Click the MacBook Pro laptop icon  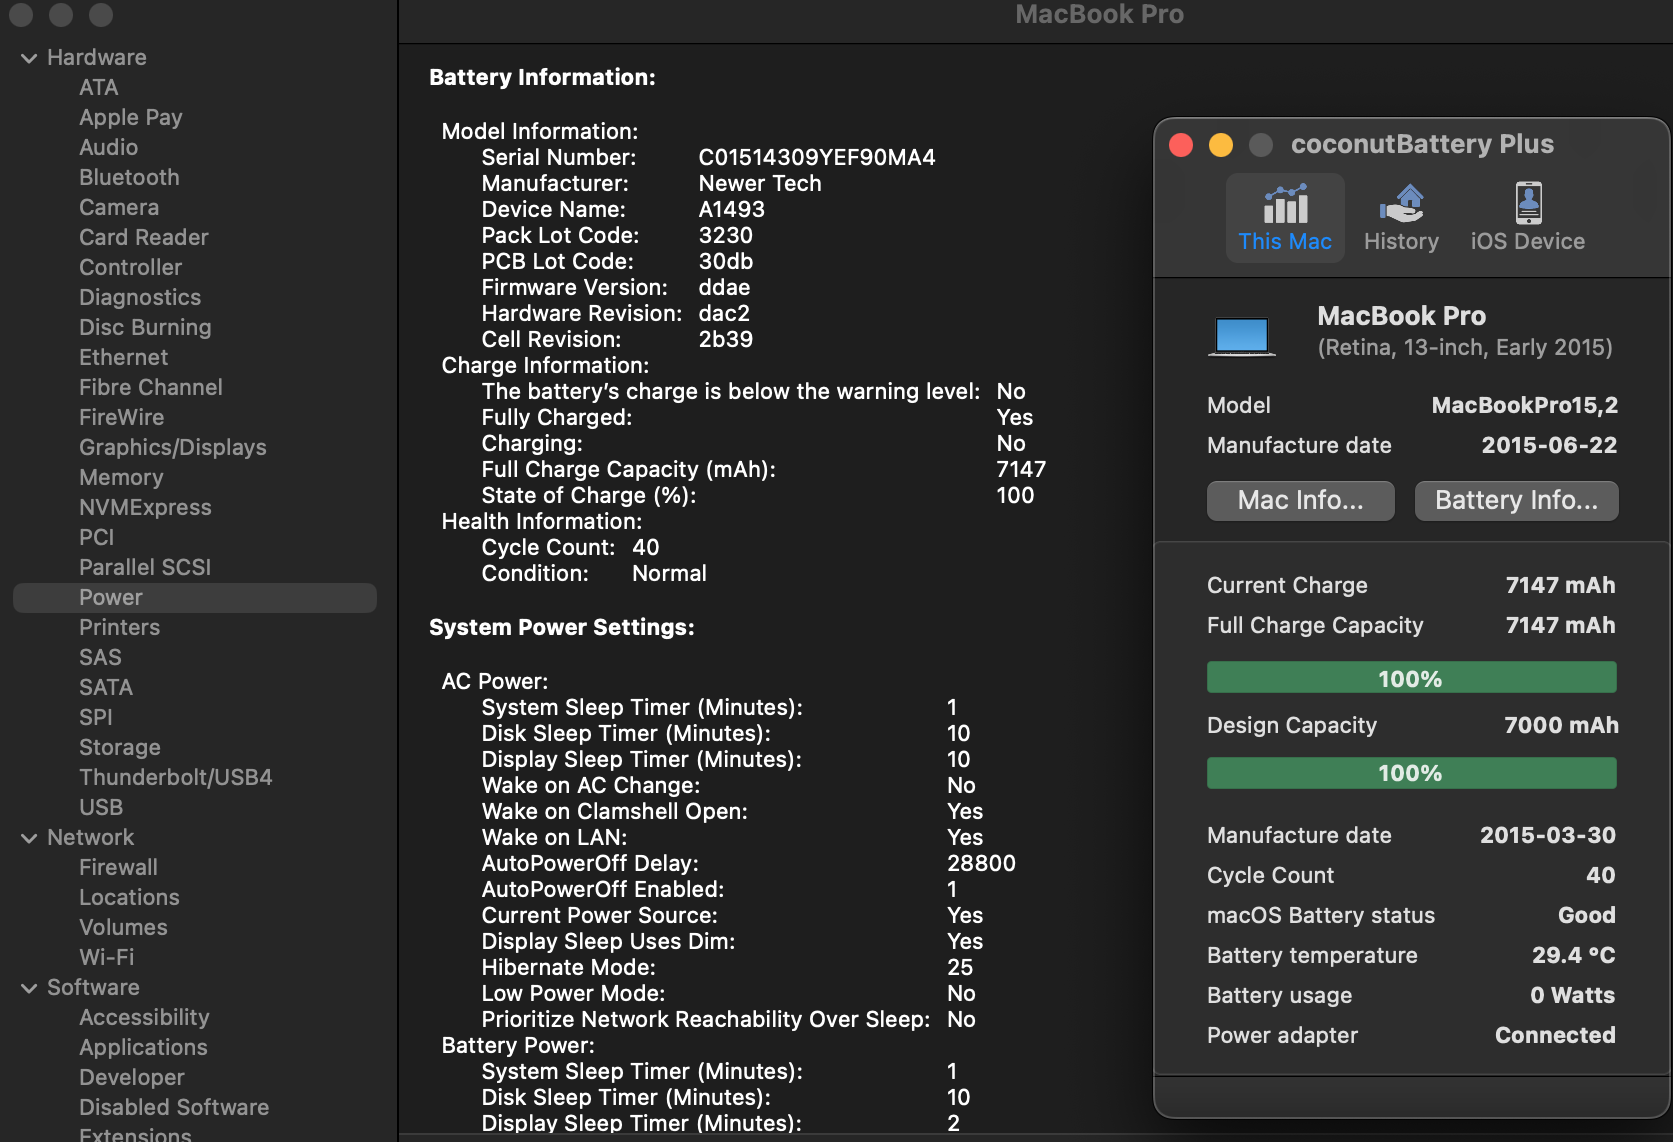click(x=1241, y=336)
